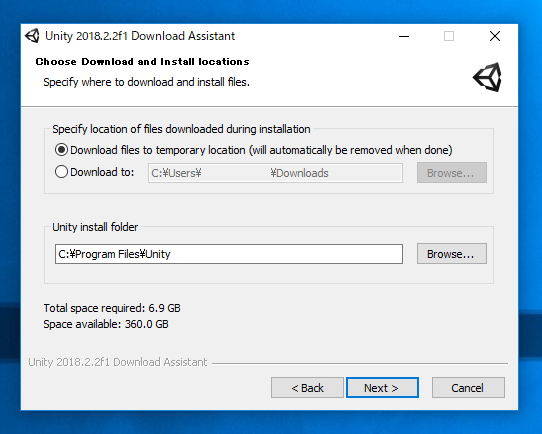Click the footer Unity 2018.2.2f1 Download Assistant label
The width and height of the screenshot is (542, 434).
[x=118, y=362]
